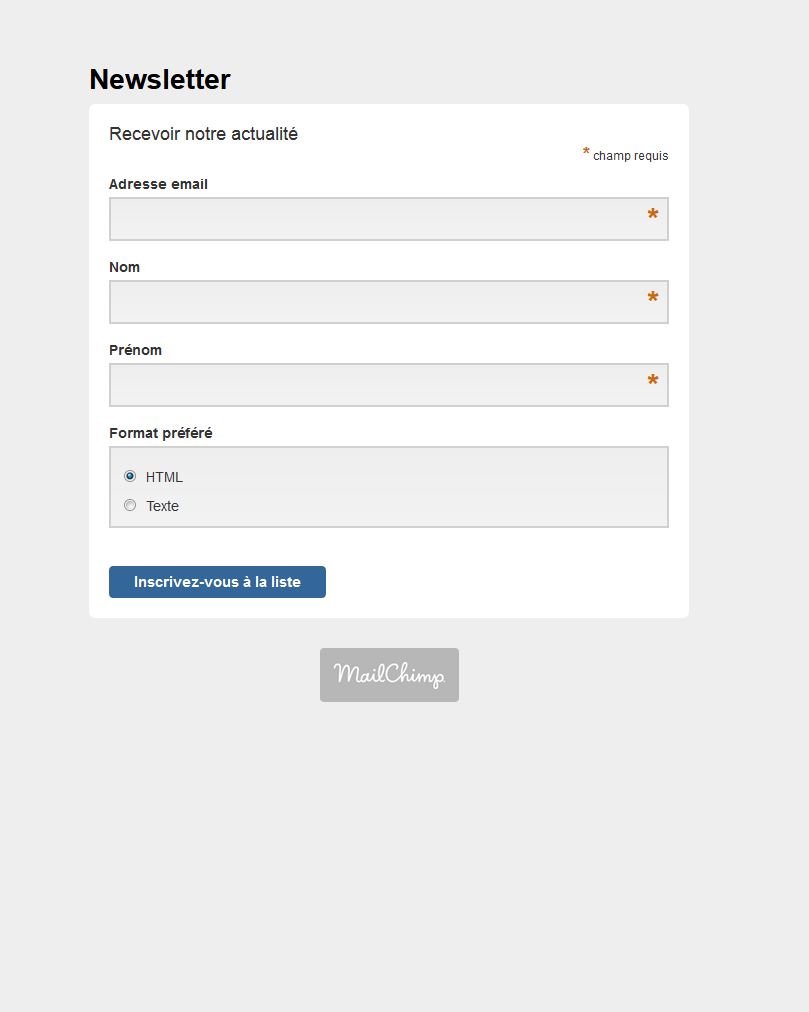Viewport: 809px width, 1012px height.
Task: Click the asterisk in the Nom field
Action: pos(653,299)
